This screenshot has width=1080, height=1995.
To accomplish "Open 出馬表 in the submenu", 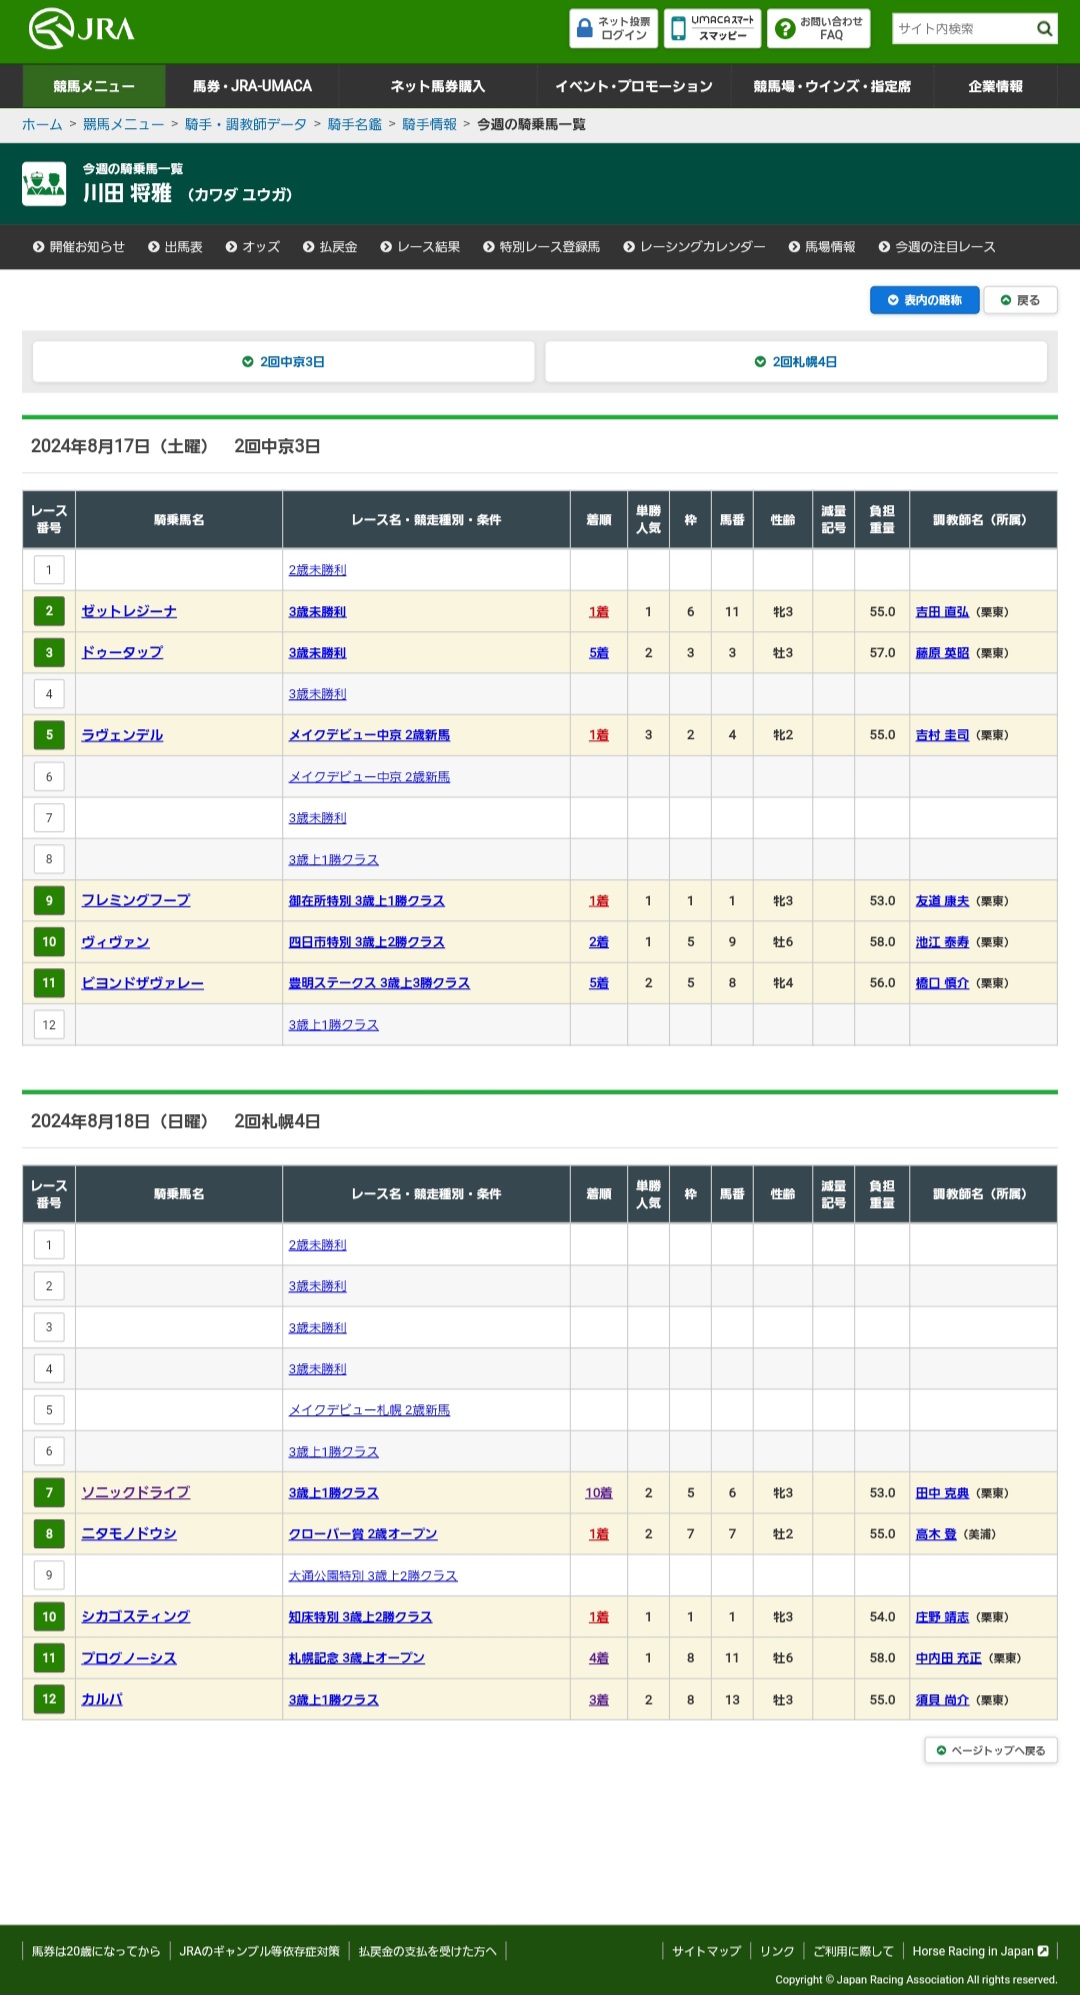I will point(175,247).
